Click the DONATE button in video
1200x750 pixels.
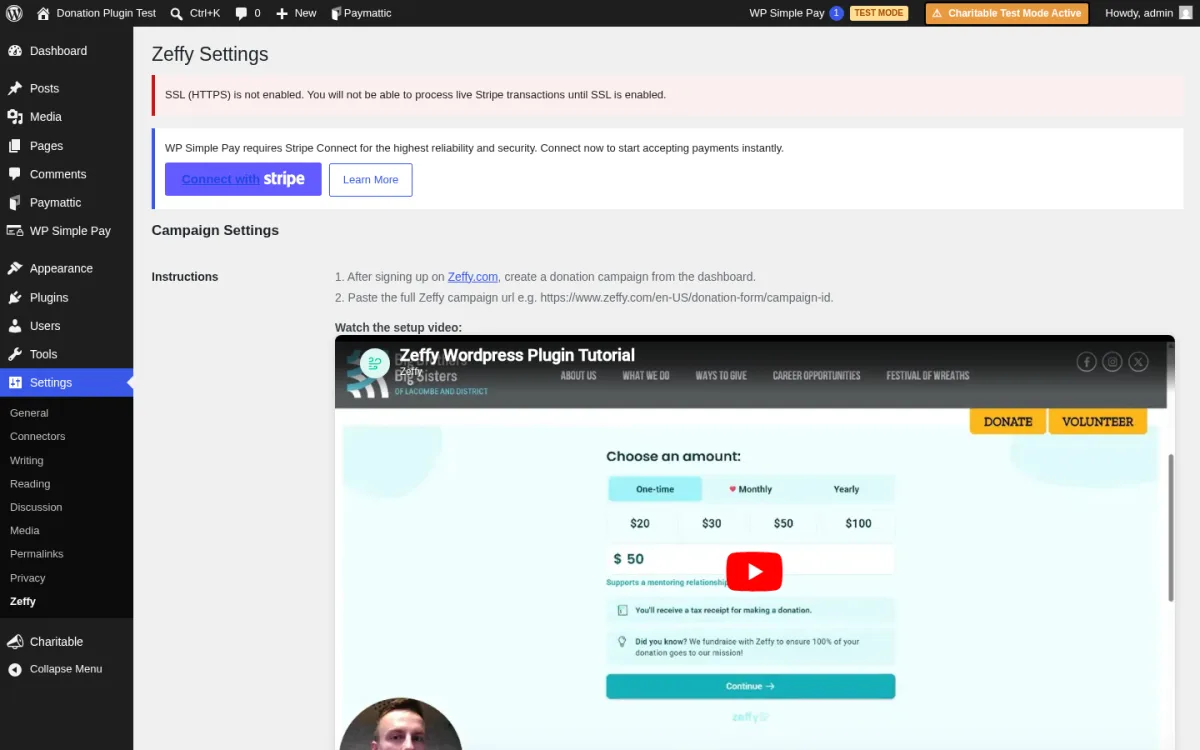tap(1008, 422)
